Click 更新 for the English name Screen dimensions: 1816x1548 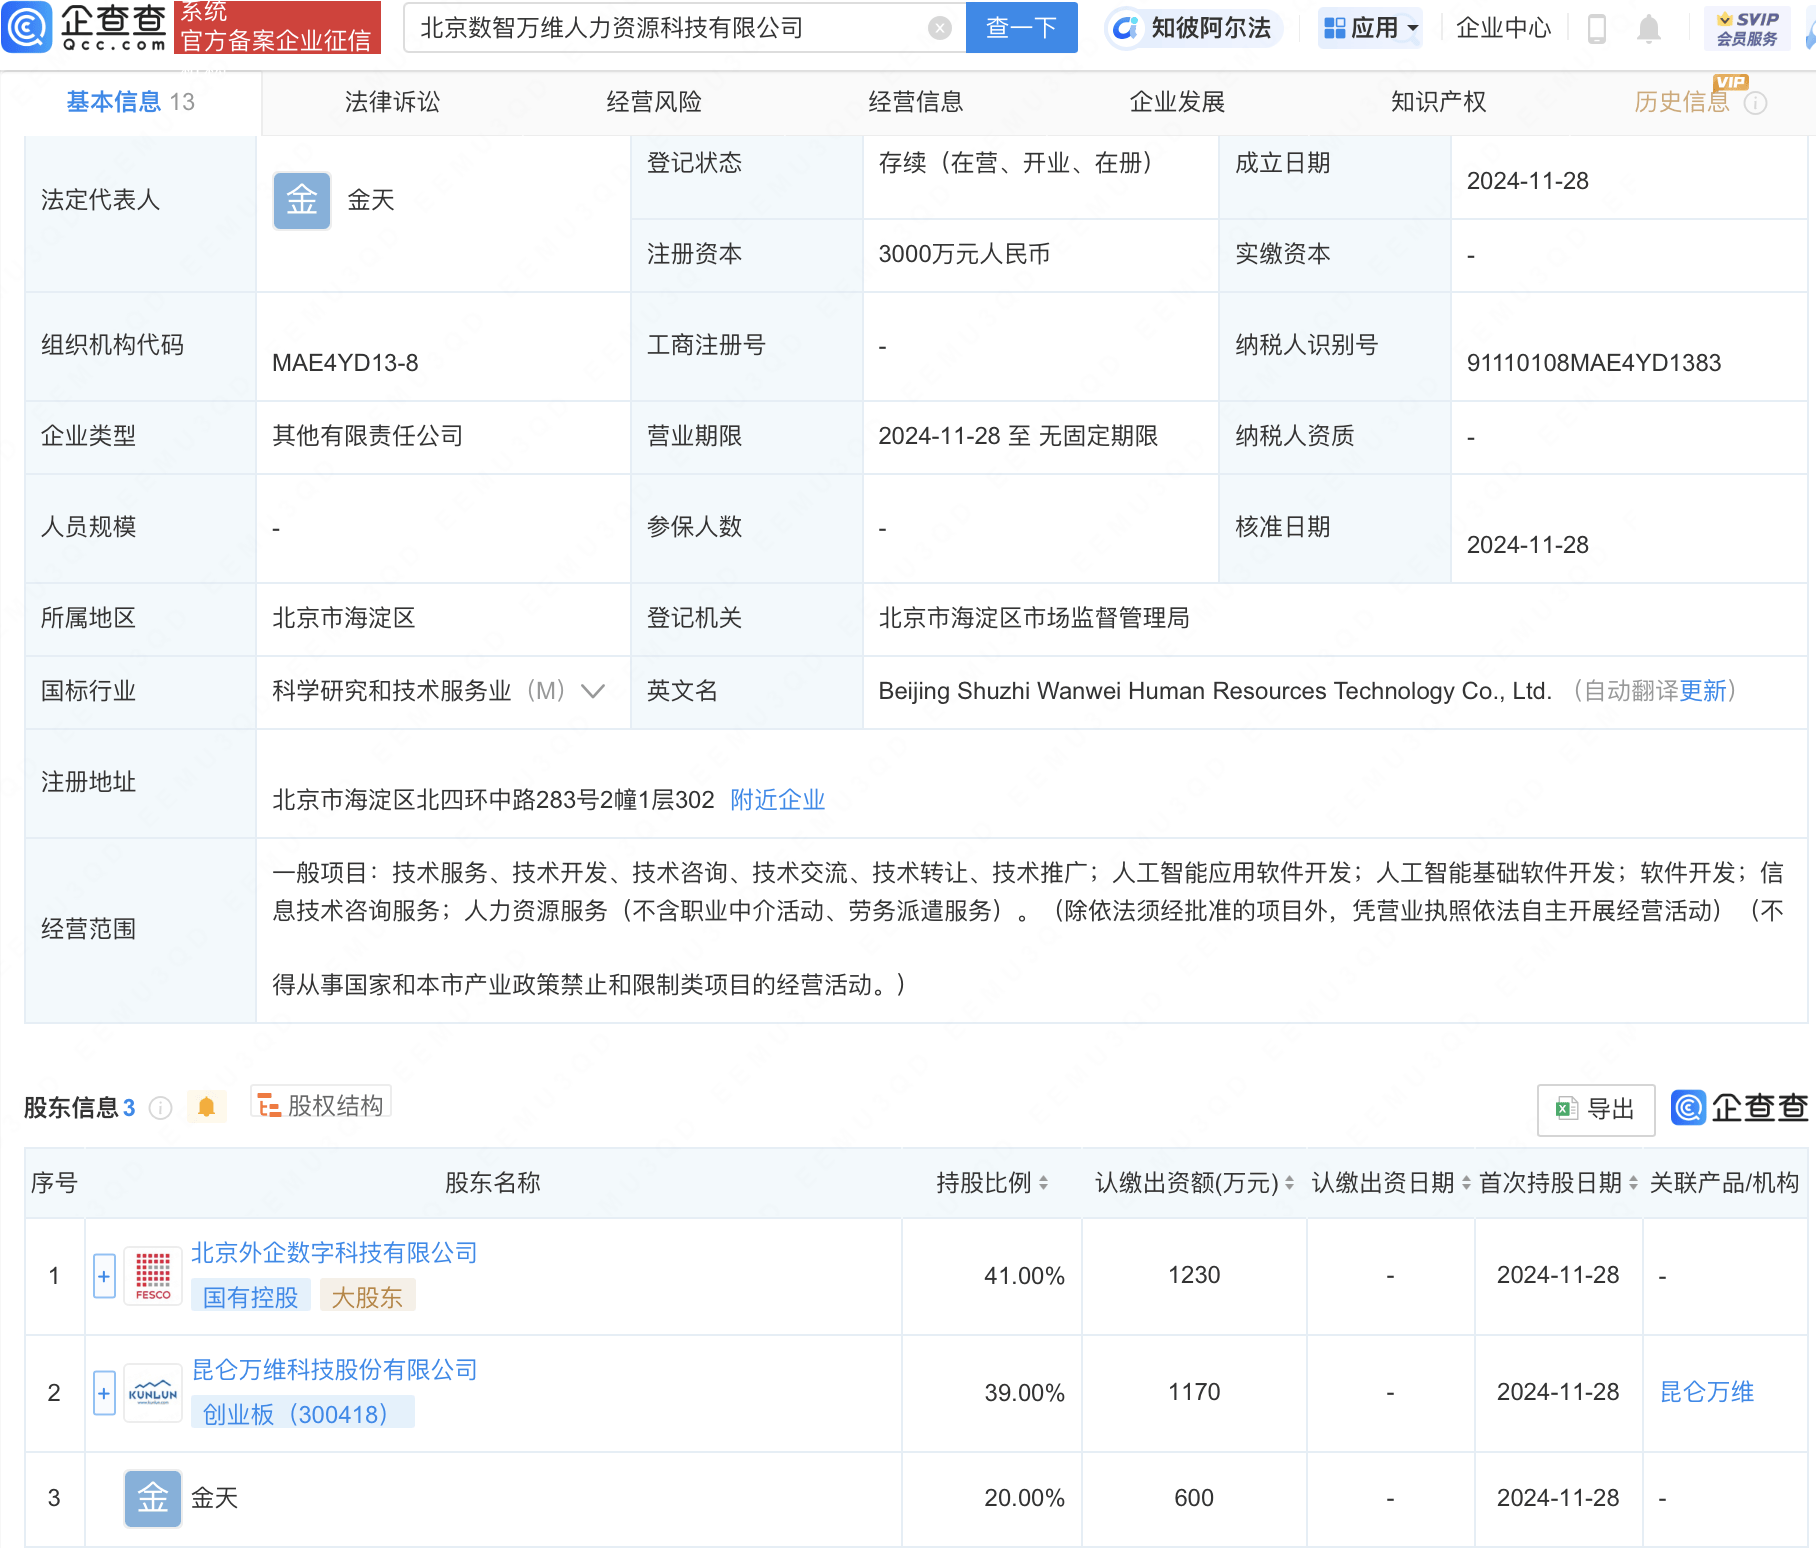1703,691
